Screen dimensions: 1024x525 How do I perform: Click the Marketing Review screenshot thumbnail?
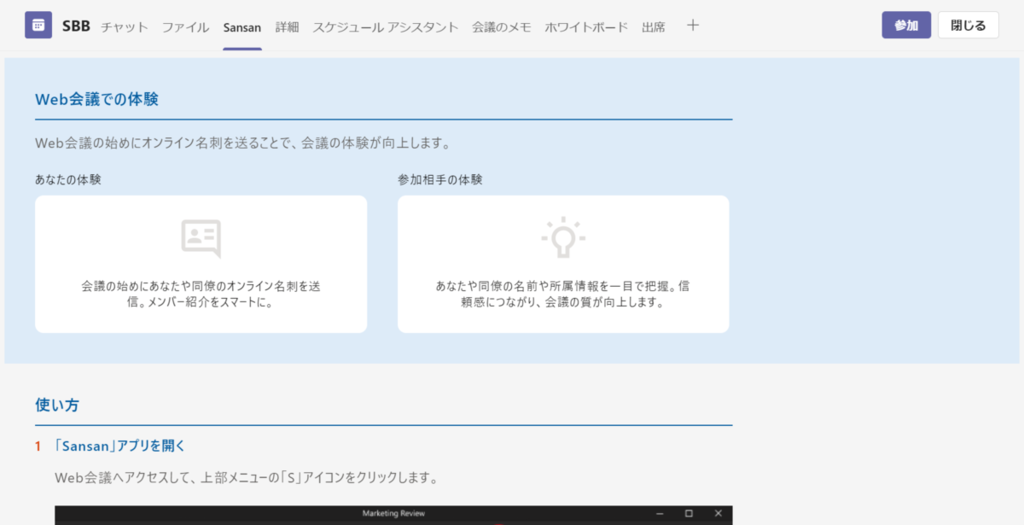coord(393,515)
